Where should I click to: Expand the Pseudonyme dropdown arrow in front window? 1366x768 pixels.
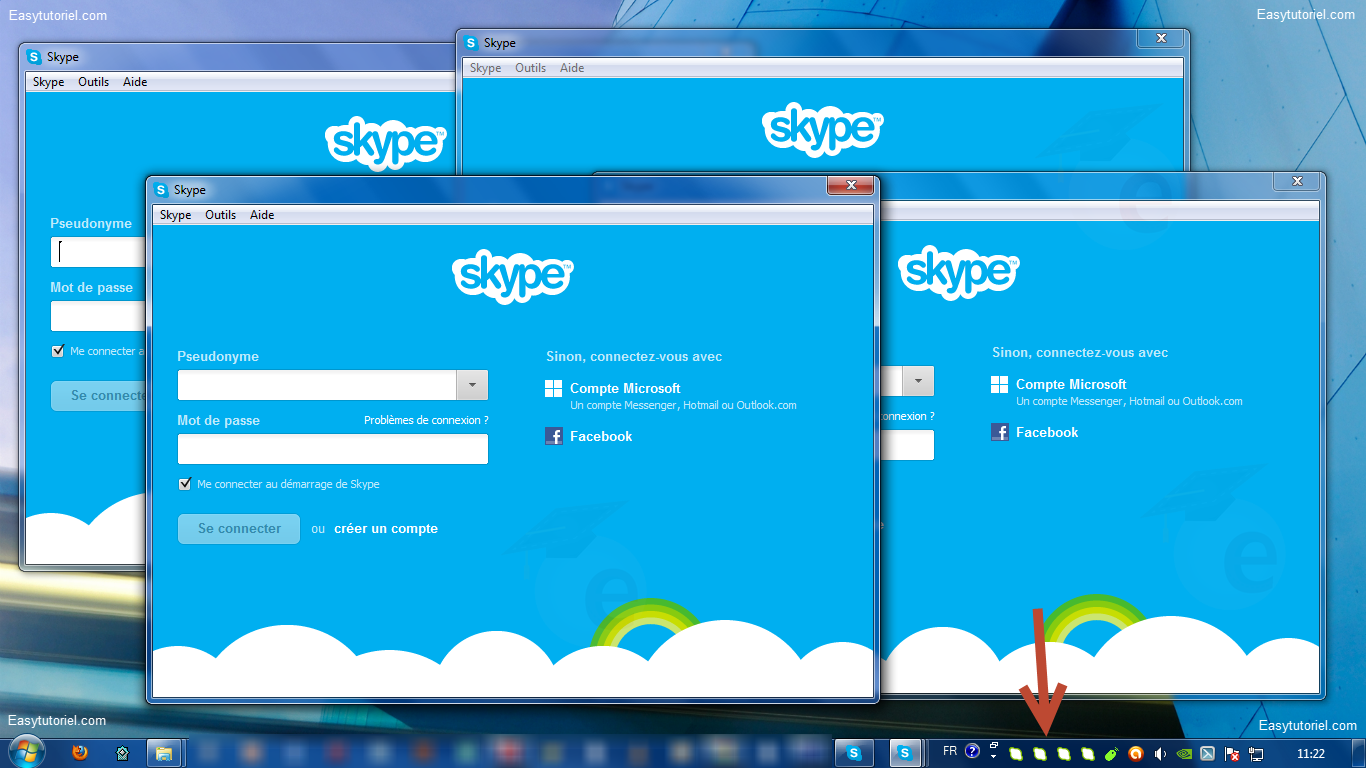point(472,385)
